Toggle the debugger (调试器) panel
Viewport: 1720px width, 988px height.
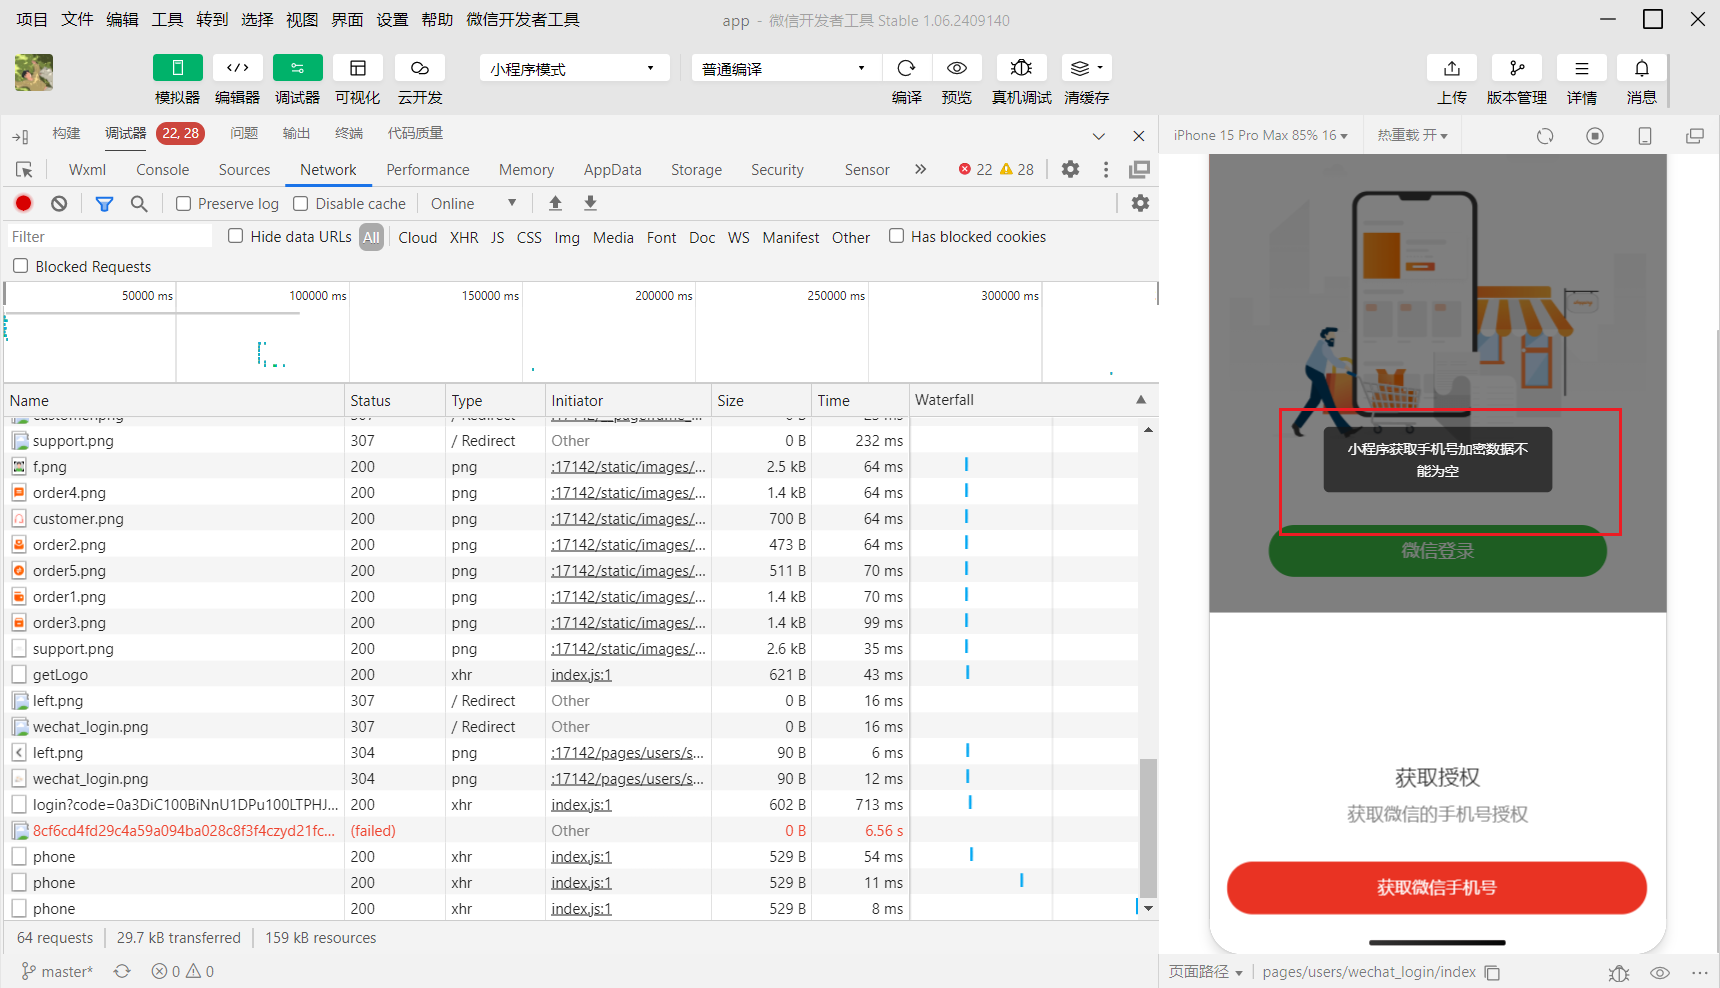coord(297,68)
